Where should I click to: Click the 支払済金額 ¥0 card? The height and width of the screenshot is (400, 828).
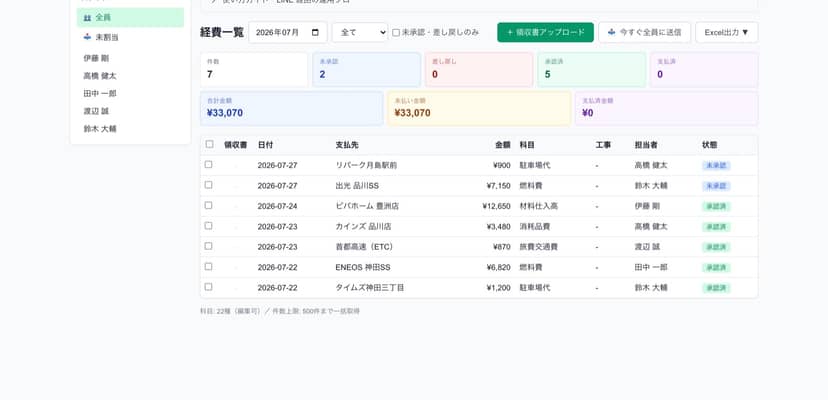[666, 108]
